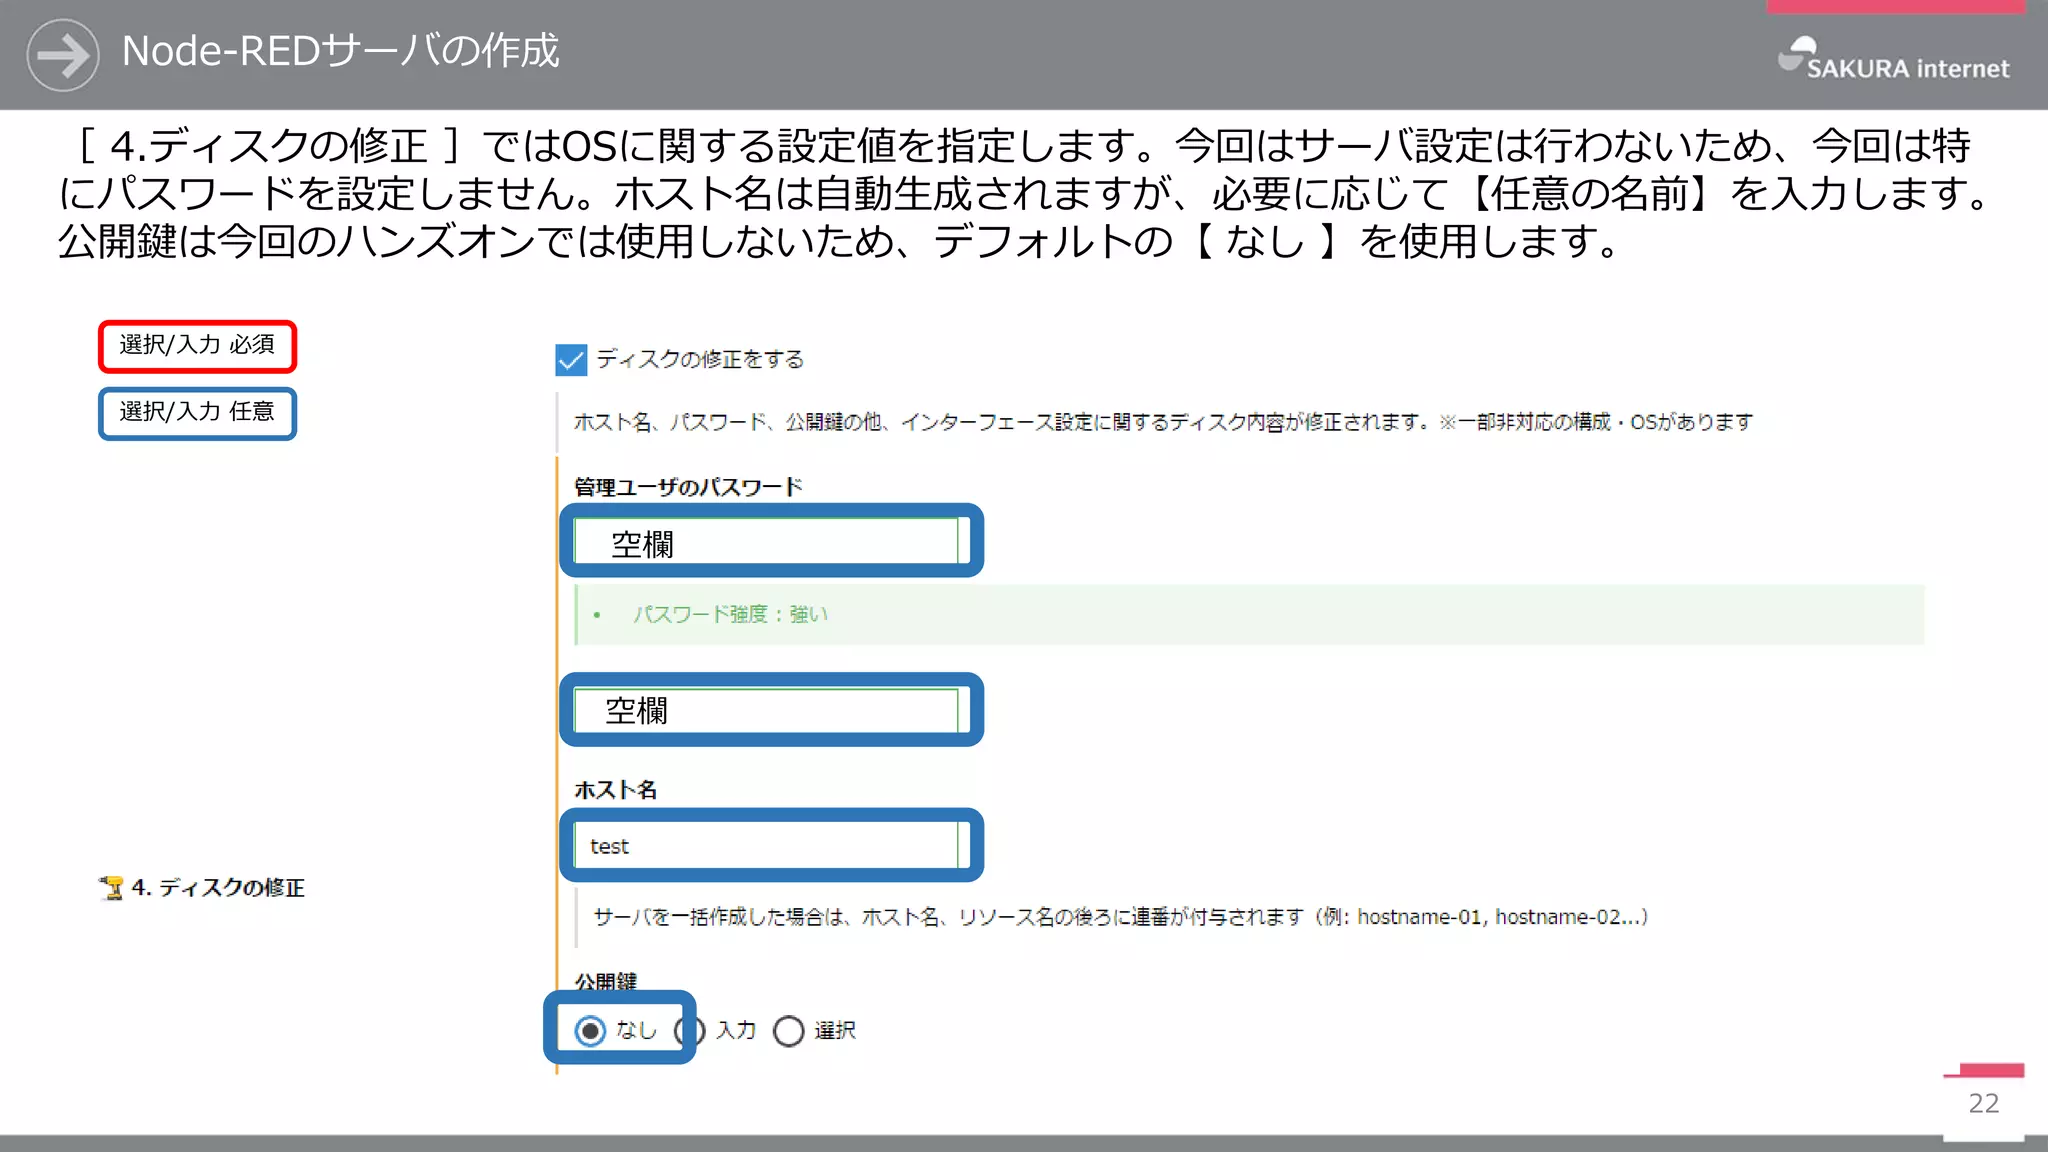Screen dimensions: 2048x1152
Task: Click the パスワード強度：強い message
Action: (x=730, y=614)
